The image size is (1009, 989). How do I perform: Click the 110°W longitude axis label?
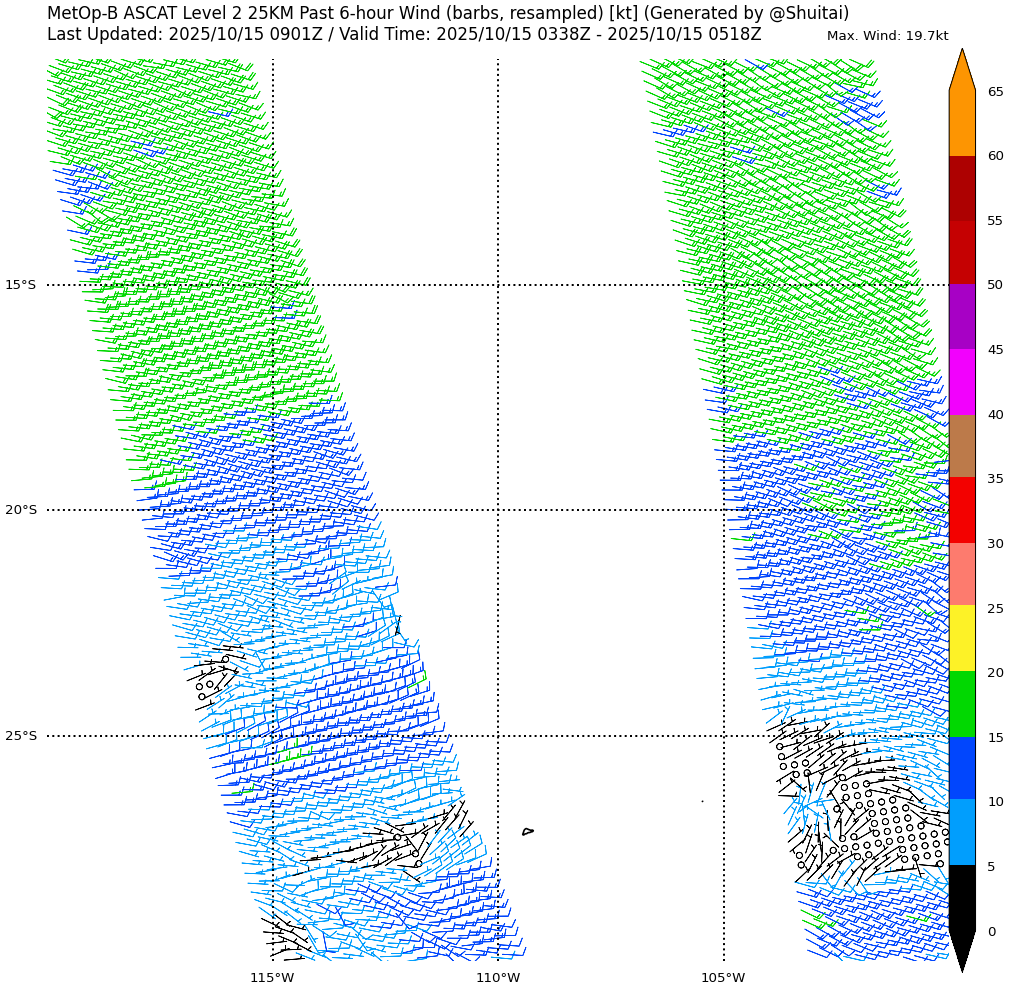tap(498, 977)
